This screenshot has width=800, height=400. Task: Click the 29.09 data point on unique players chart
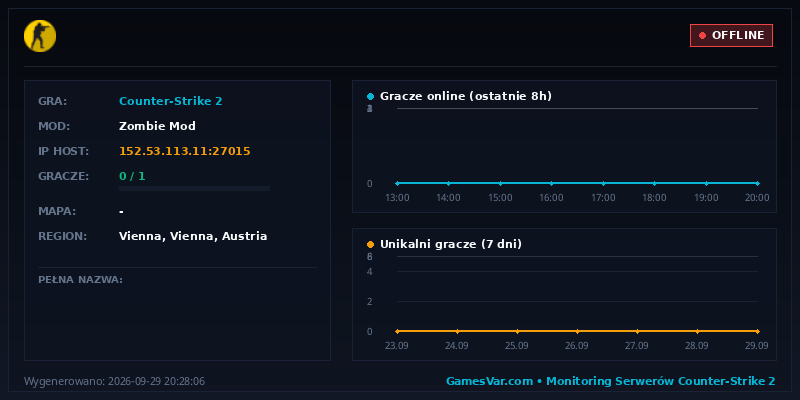click(758, 331)
